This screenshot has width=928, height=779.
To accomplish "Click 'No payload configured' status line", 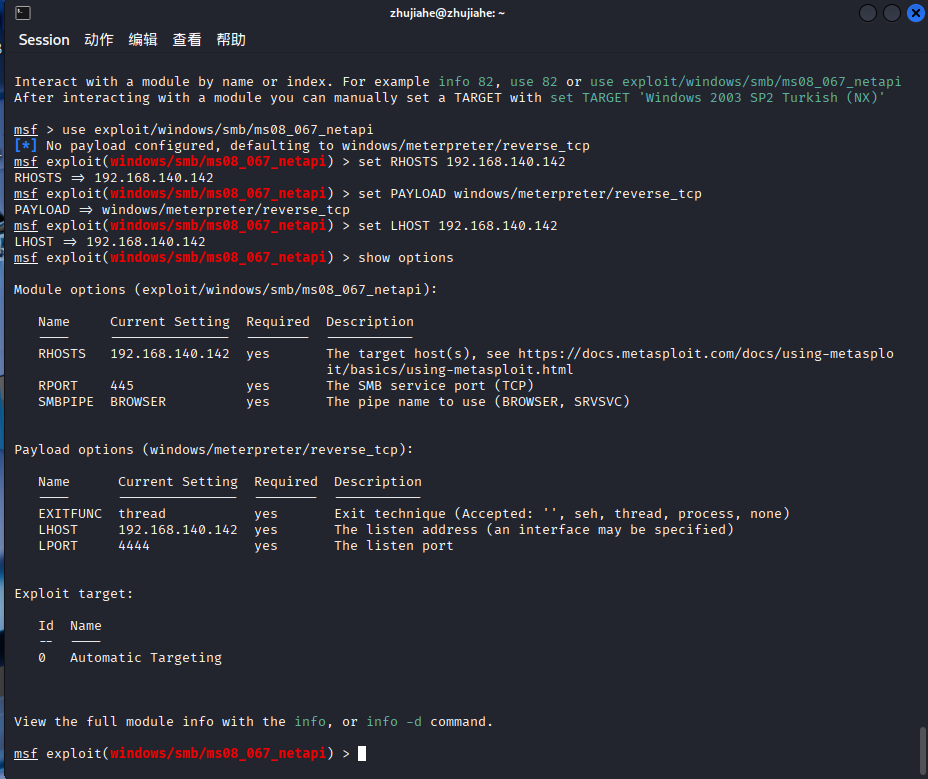I will (302, 146).
